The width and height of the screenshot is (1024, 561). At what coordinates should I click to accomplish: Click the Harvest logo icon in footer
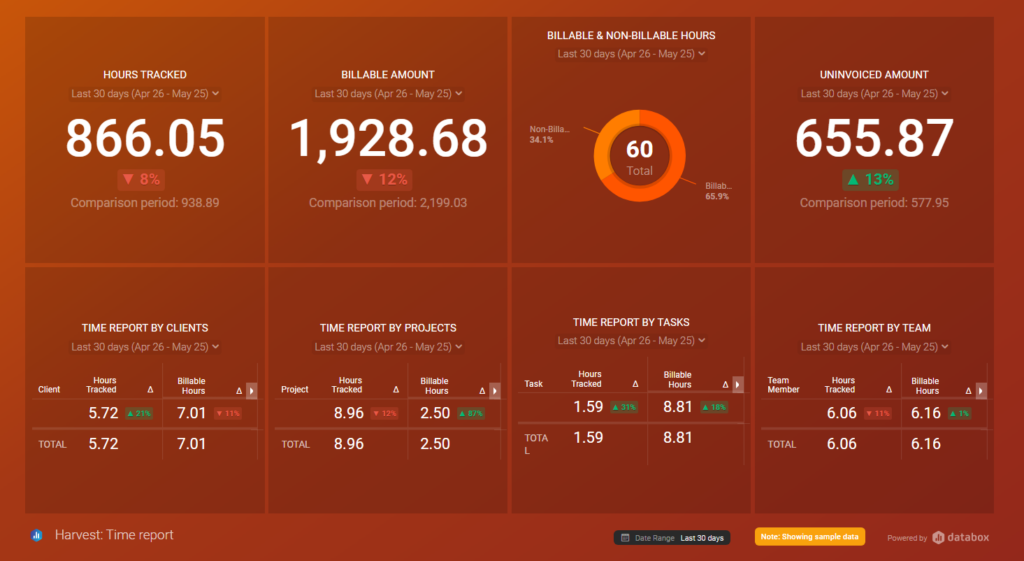coord(37,536)
